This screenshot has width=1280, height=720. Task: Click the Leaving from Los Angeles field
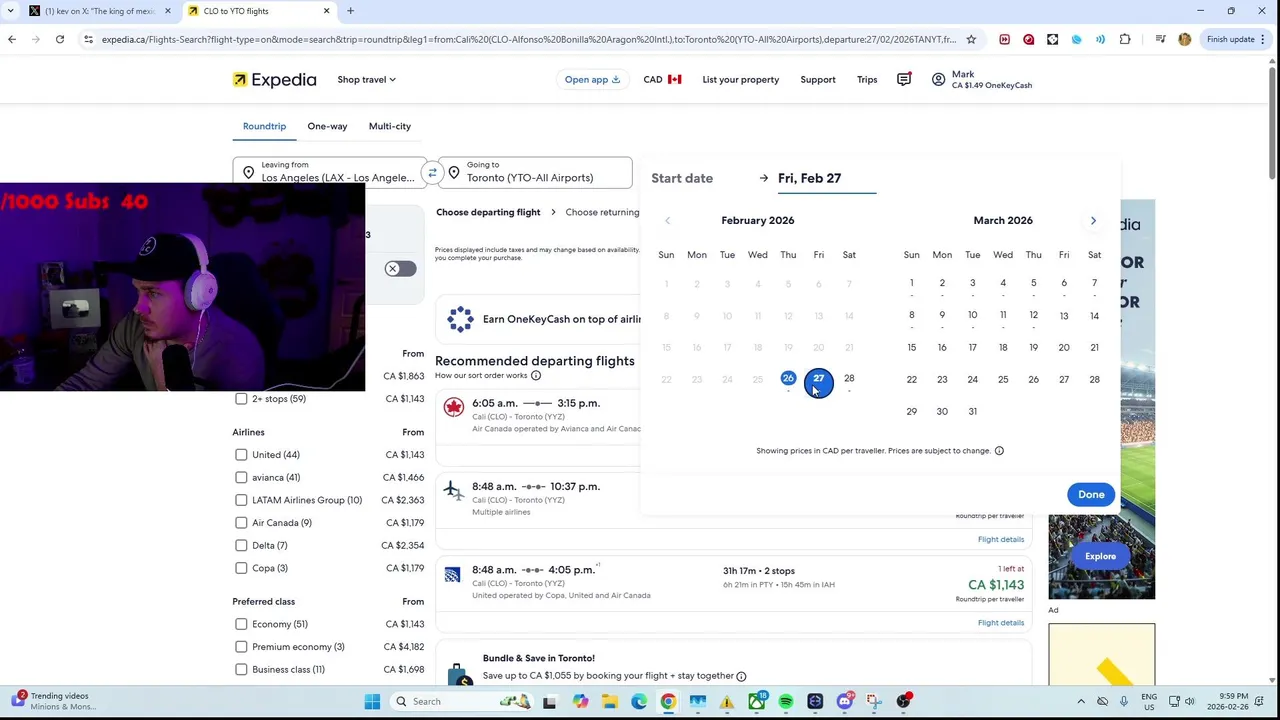tap(330, 173)
